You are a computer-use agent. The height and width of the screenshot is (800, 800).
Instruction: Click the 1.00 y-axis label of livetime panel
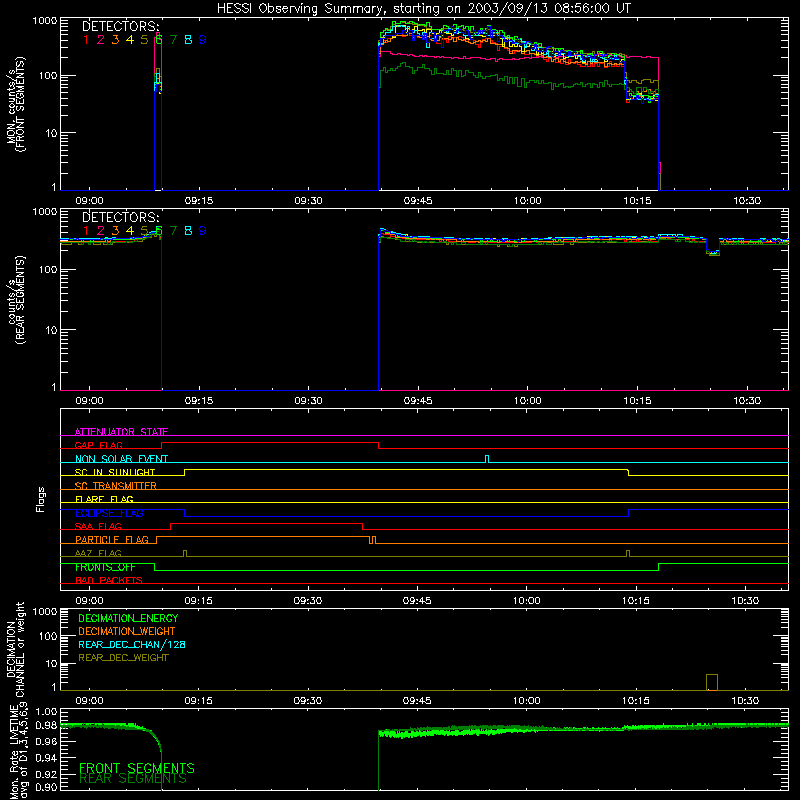46,711
